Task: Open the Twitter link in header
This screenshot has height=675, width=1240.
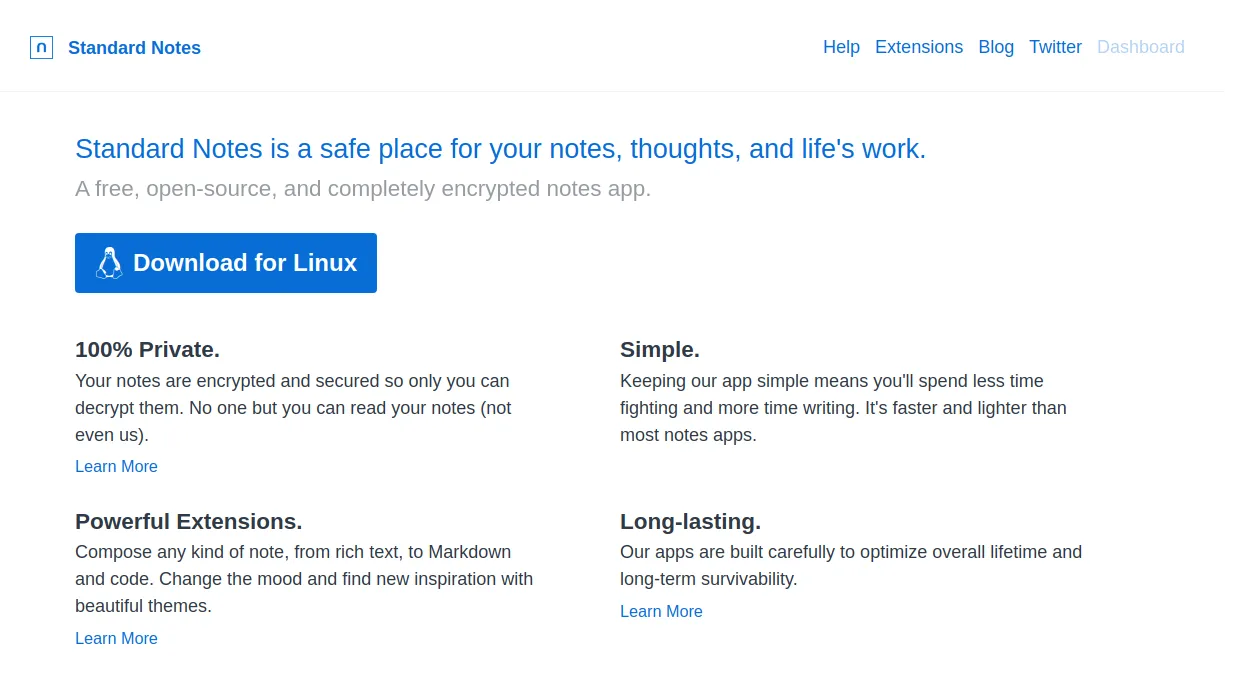Action: point(1055,47)
